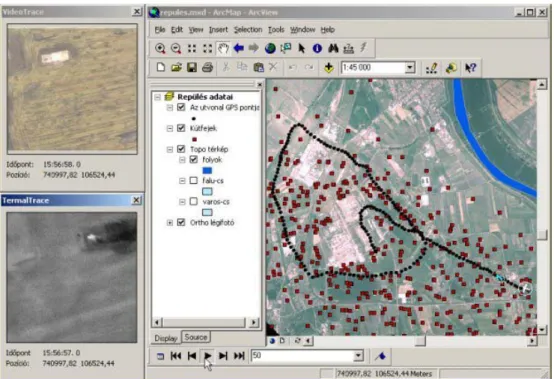The height and width of the screenshot is (379, 554).
Task: Open the Edit menu
Action: tap(177, 30)
